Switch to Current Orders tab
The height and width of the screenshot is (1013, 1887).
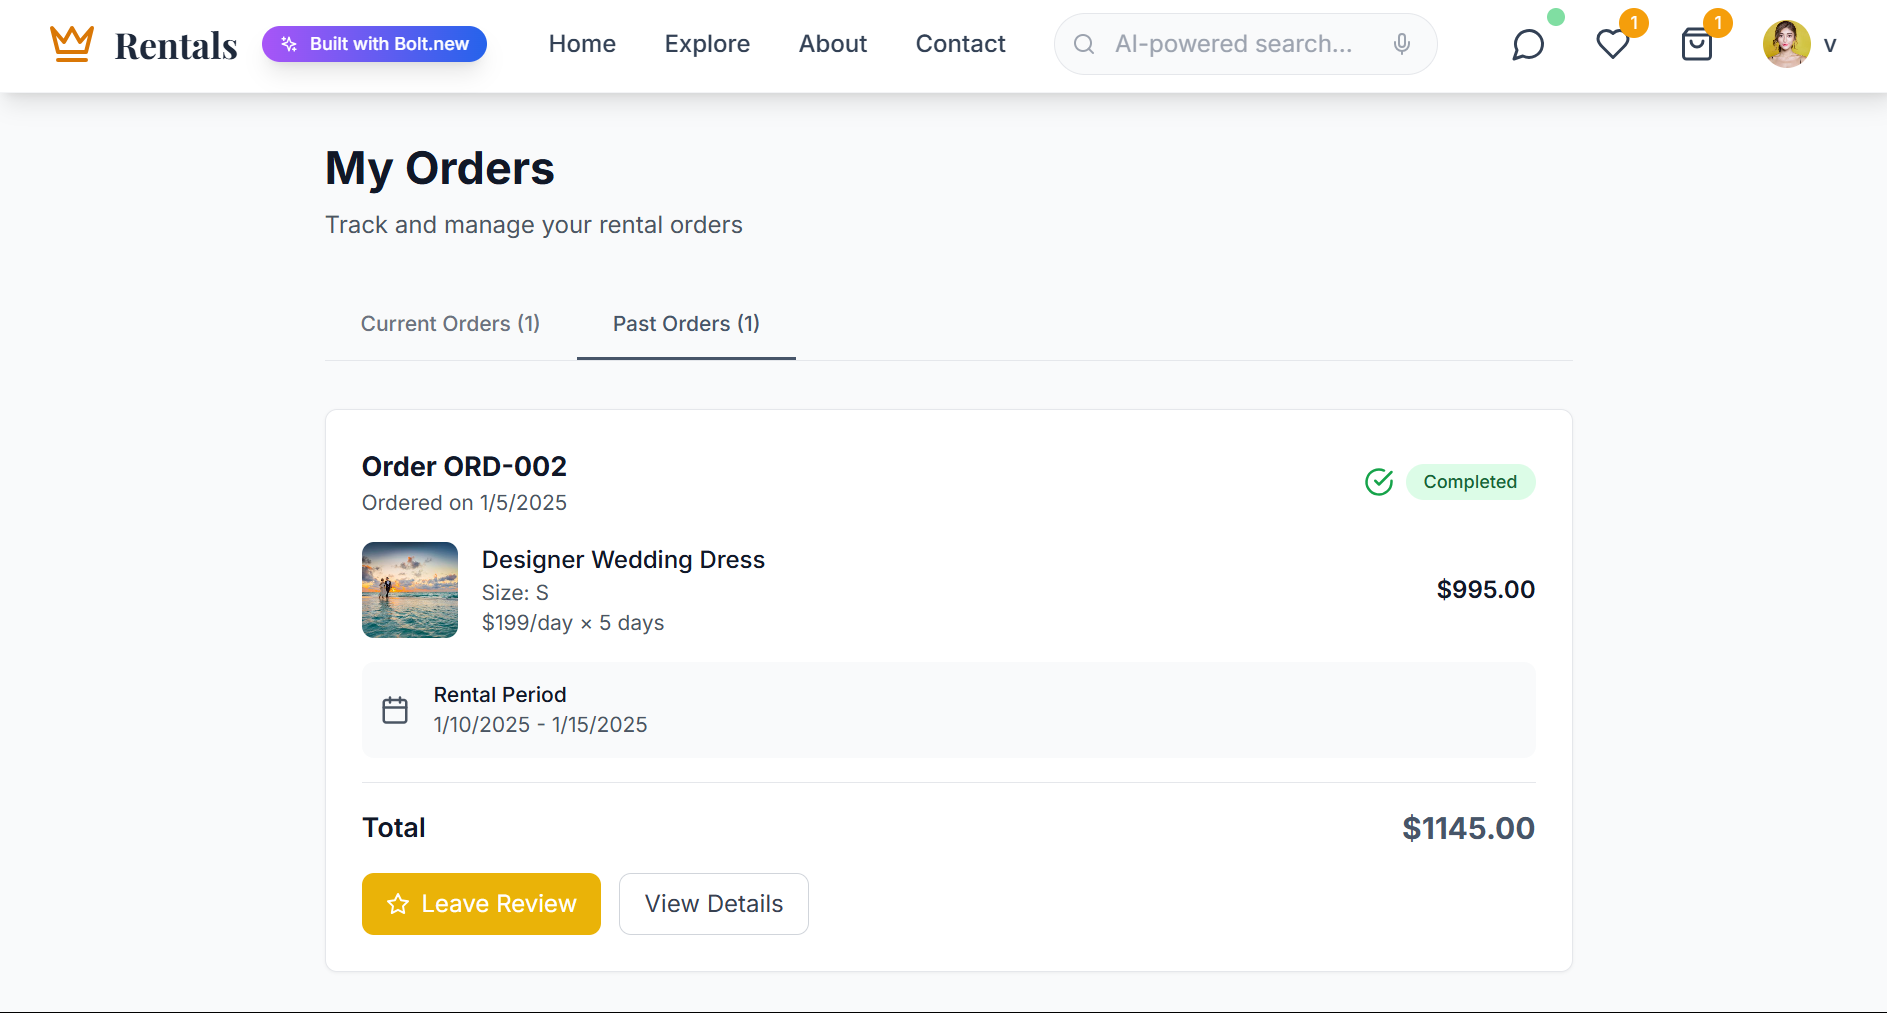[x=450, y=324]
